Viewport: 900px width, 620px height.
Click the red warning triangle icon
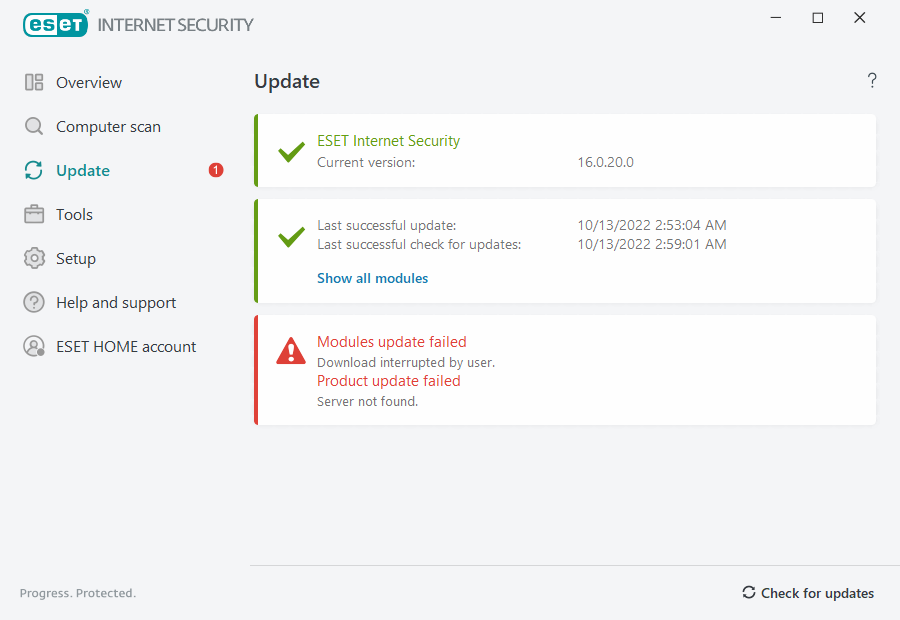tap(291, 351)
